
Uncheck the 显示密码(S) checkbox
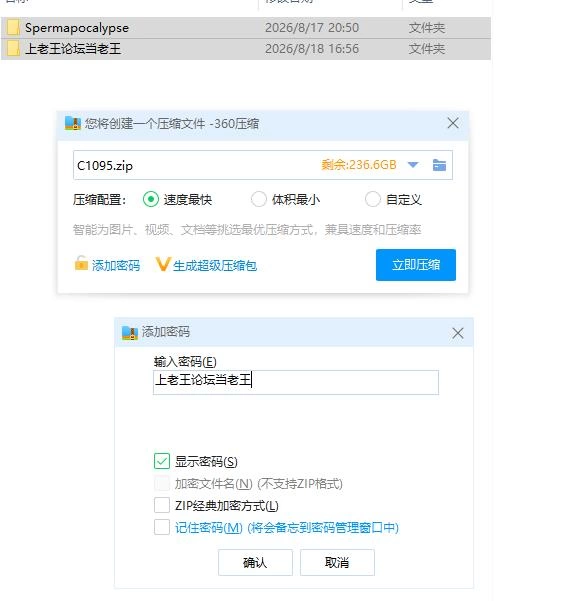162,461
